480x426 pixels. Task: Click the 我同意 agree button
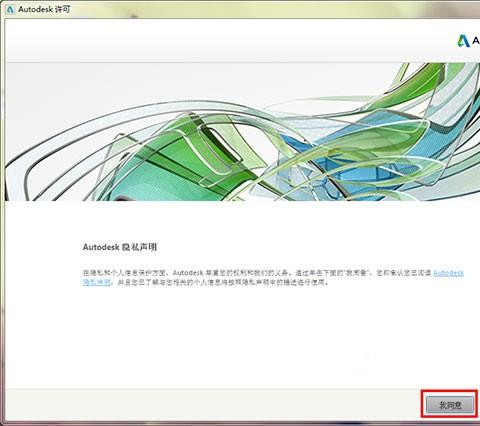pyautogui.click(x=450, y=405)
